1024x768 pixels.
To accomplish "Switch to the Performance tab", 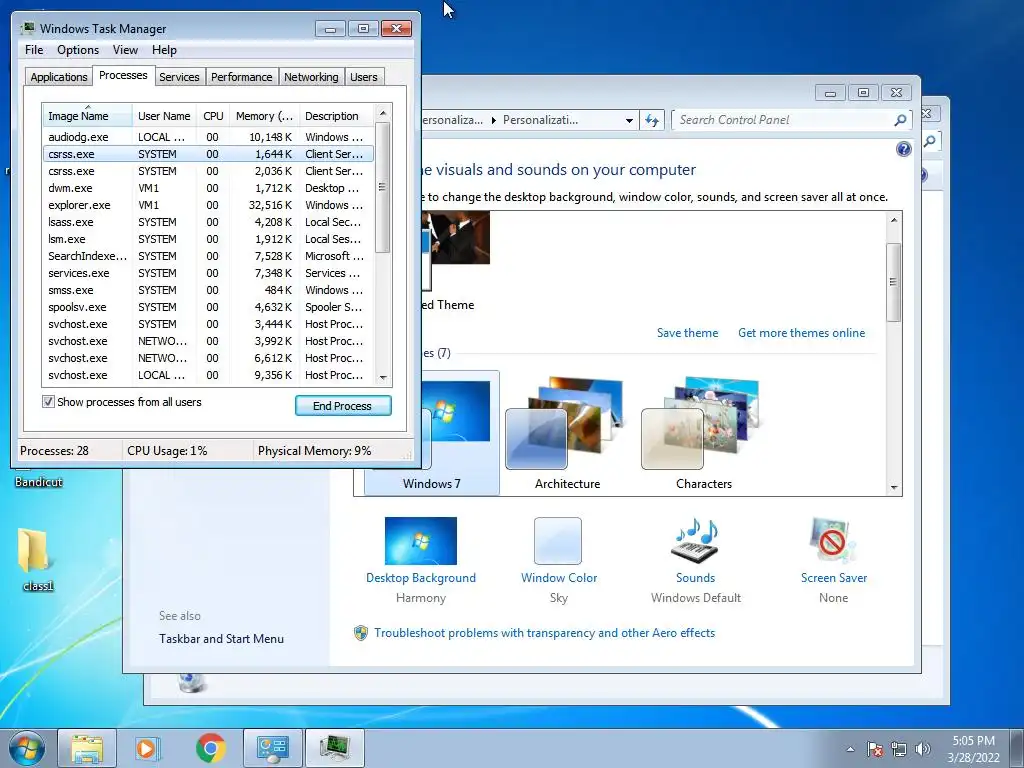I will 242,77.
